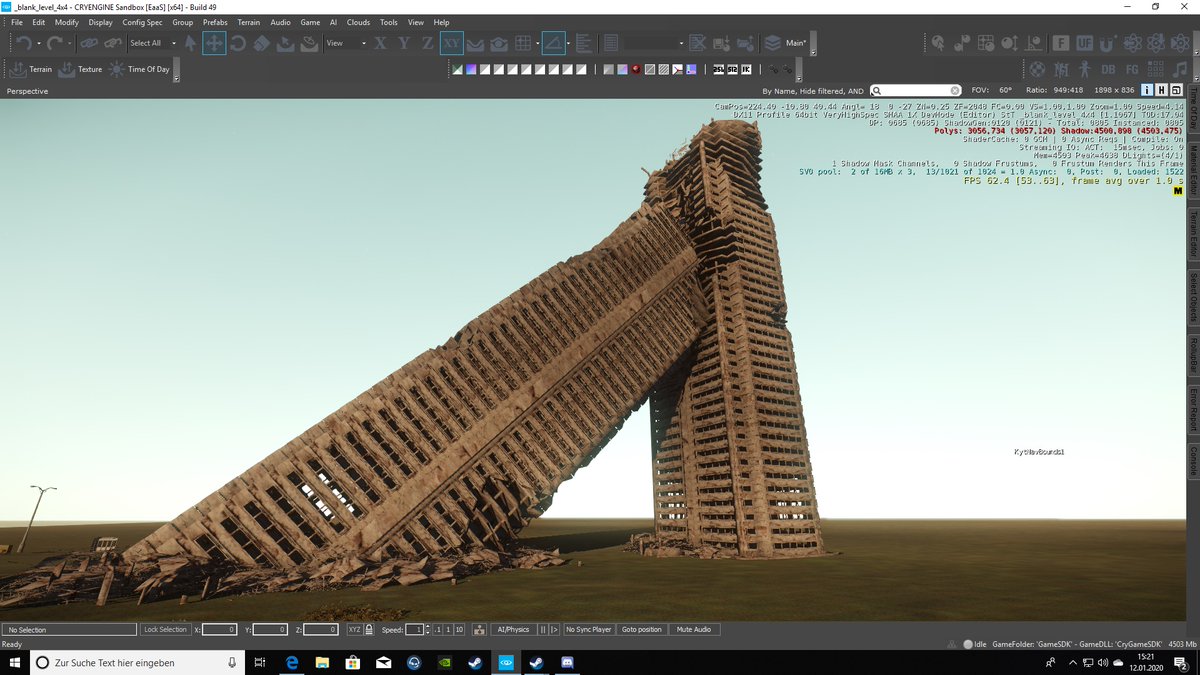Image resolution: width=1200 pixels, height=675 pixels.
Task: Click the Speed value input field
Action: (415, 630)
